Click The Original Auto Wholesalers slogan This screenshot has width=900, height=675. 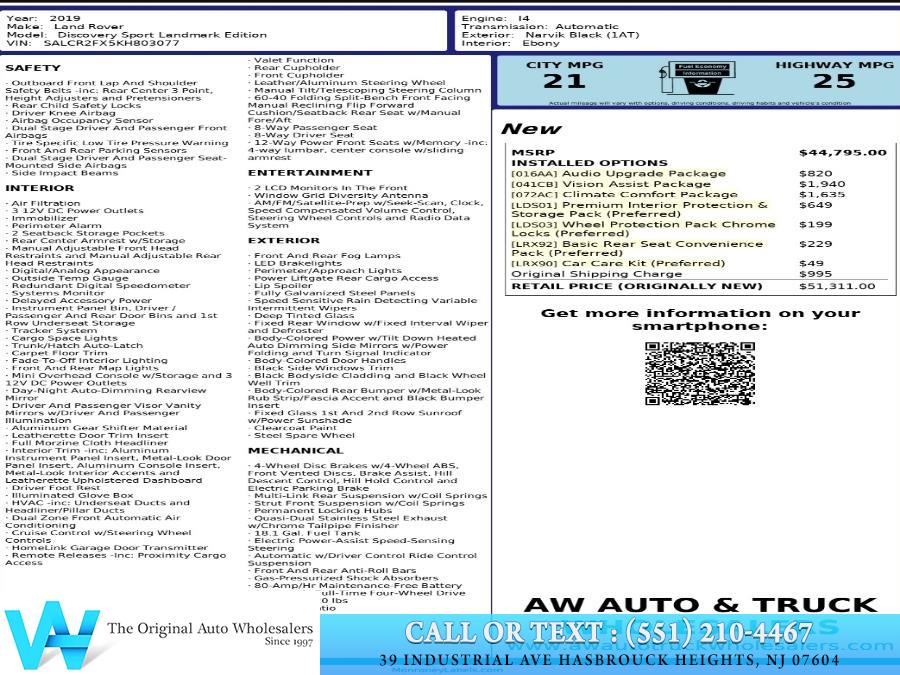(x=210, y=628)
